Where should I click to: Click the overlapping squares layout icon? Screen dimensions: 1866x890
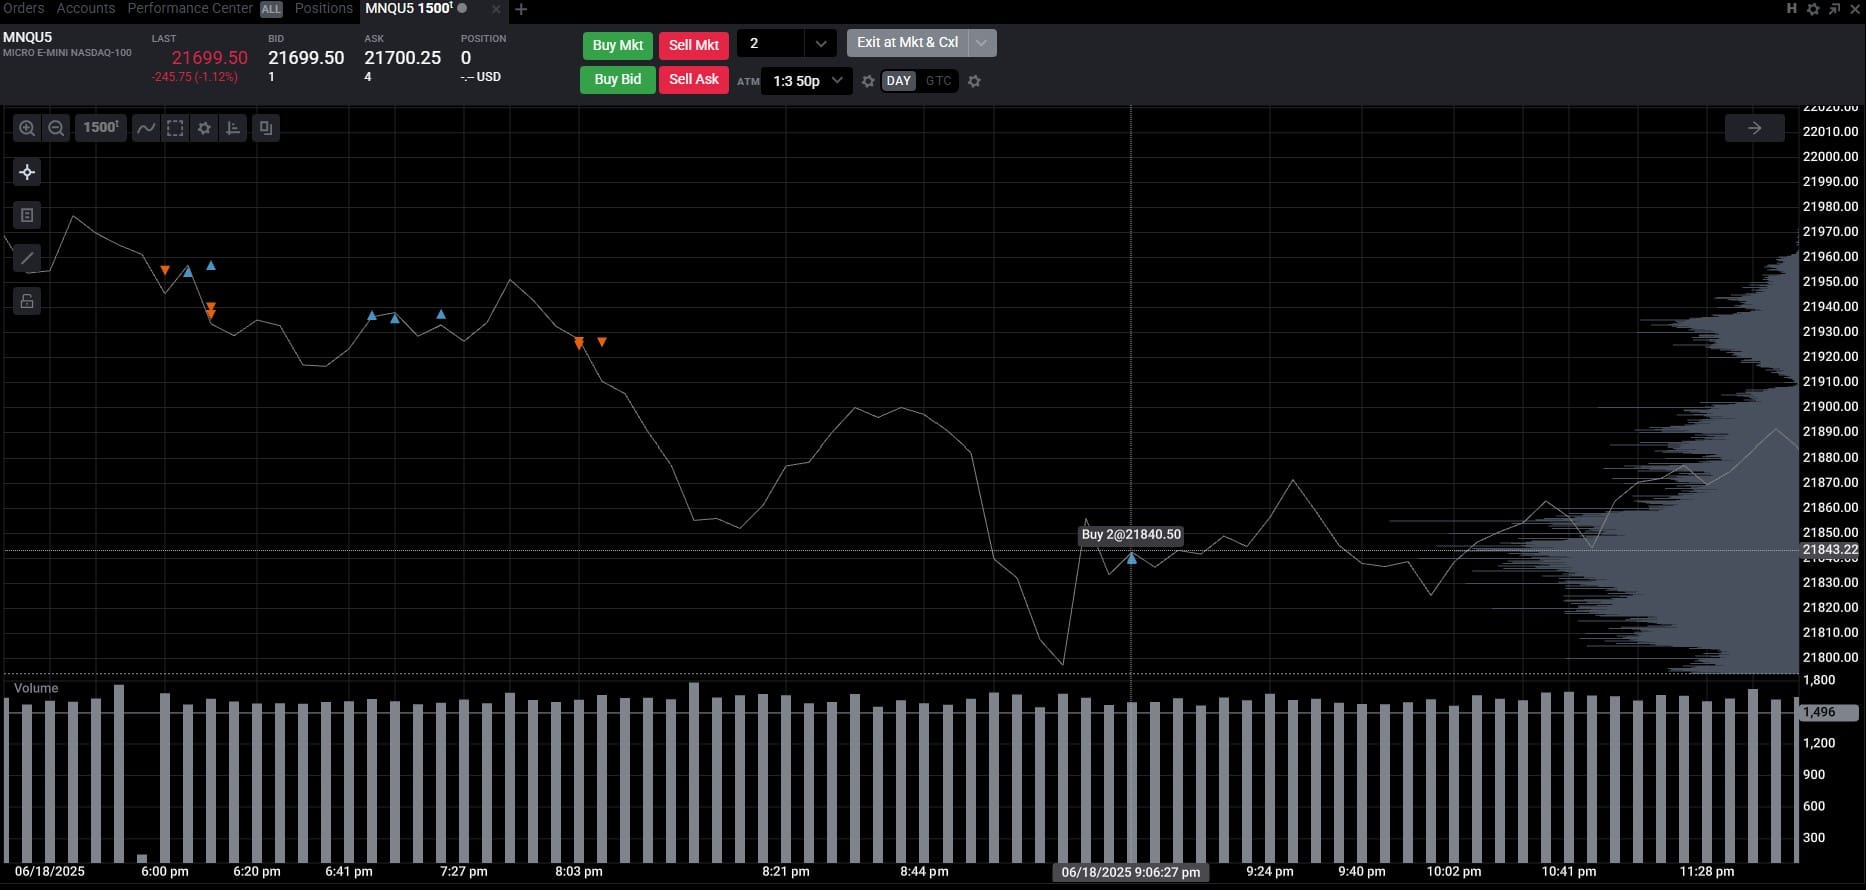coord(266,128)
